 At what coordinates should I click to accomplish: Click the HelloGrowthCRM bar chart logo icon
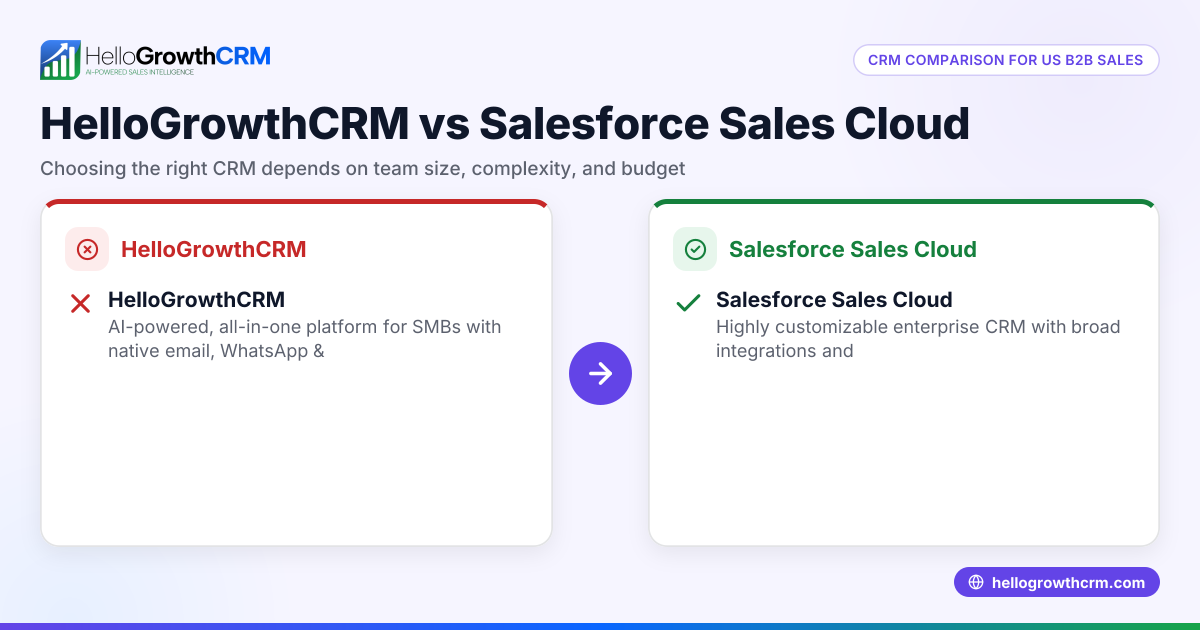60,60
